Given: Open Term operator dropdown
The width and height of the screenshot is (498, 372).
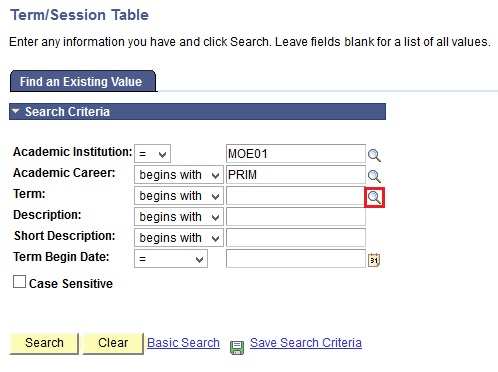Looking at the screenshot, I should point(179,196).
